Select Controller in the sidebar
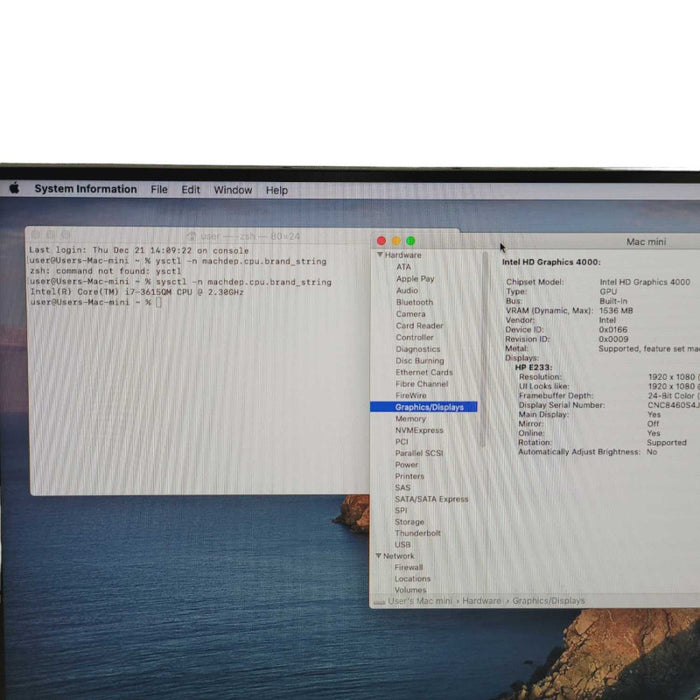Screen dimensions: 700x700 [414, 337]
